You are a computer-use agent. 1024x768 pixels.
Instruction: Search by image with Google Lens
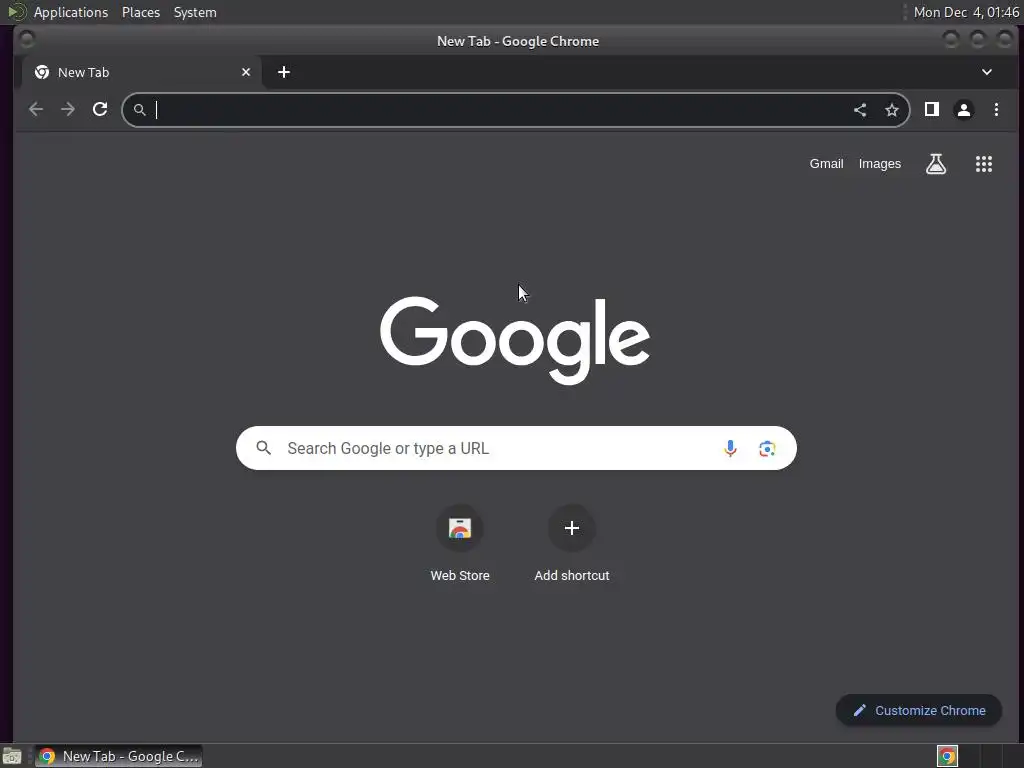(x=767, y=448)
